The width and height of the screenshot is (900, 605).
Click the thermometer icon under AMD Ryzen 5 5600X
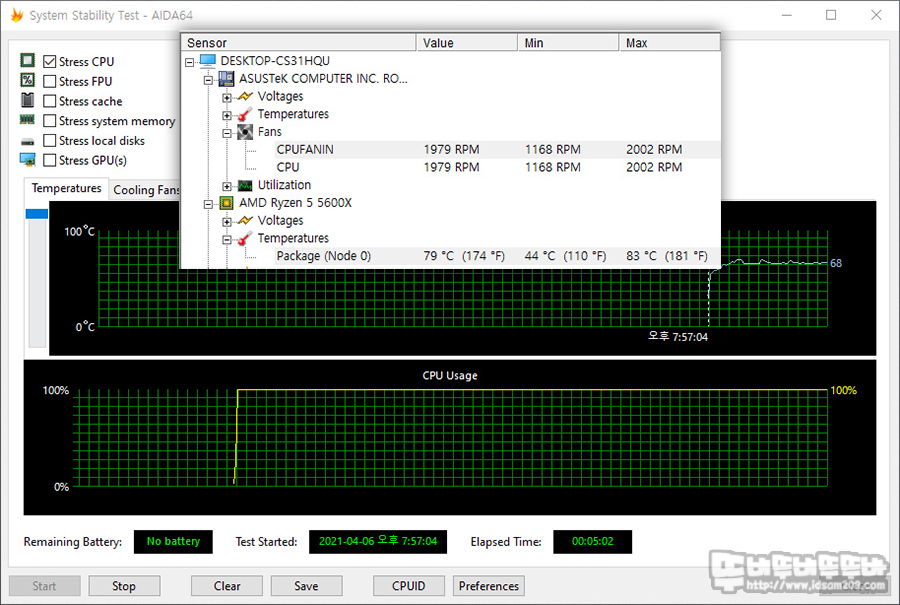245,238
